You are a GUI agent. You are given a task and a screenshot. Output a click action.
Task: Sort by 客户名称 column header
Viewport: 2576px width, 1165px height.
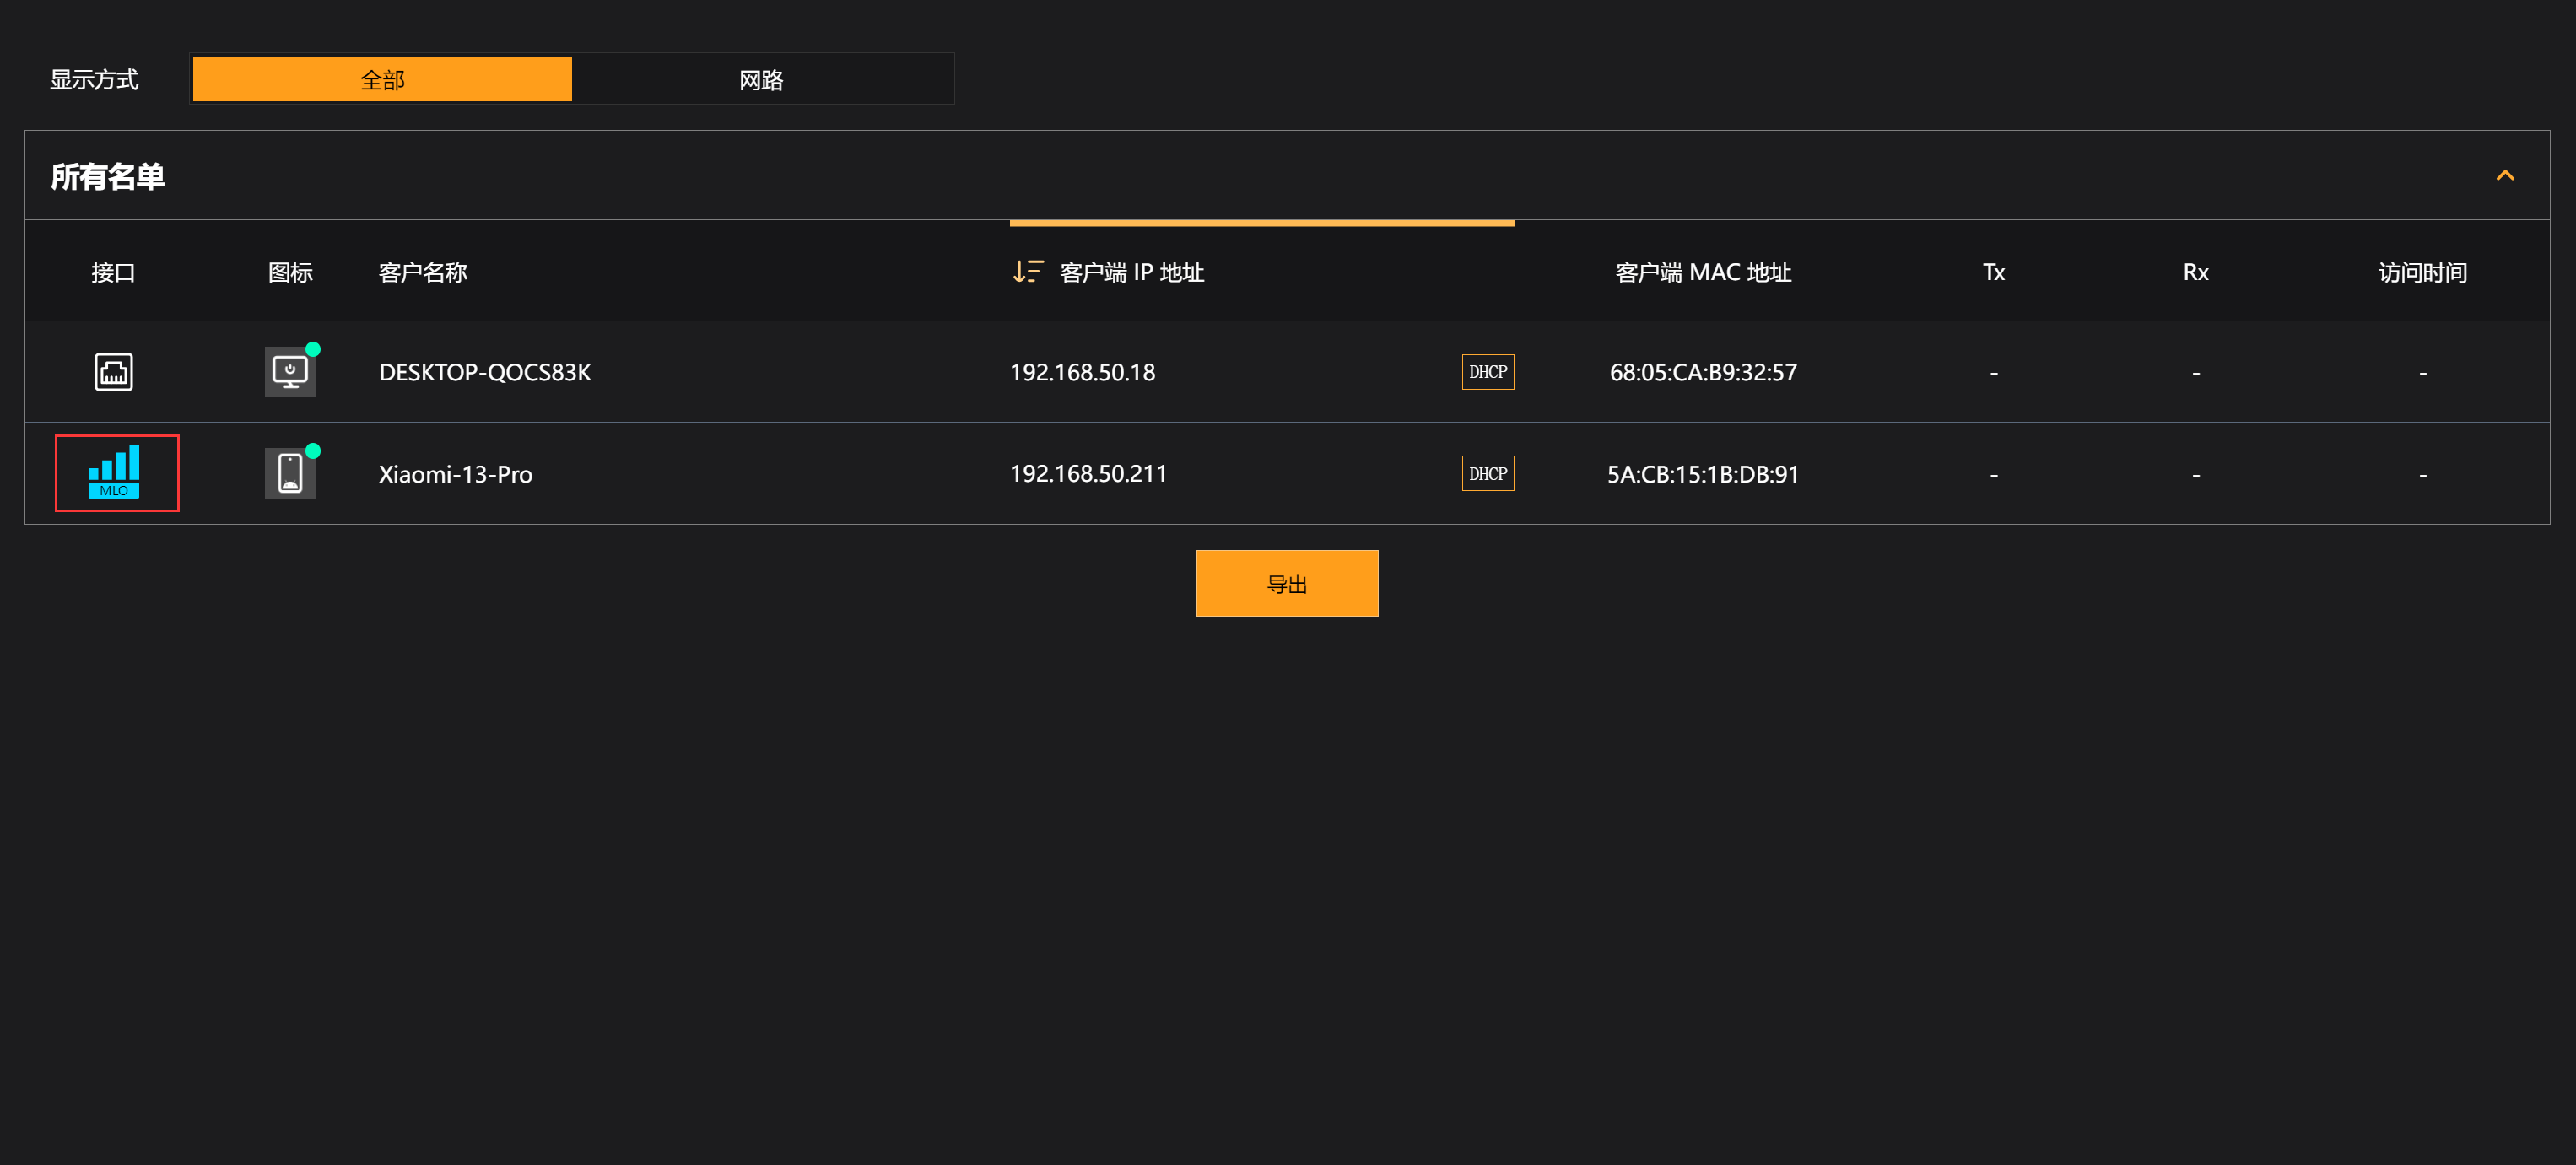click(x=422, y=272)
